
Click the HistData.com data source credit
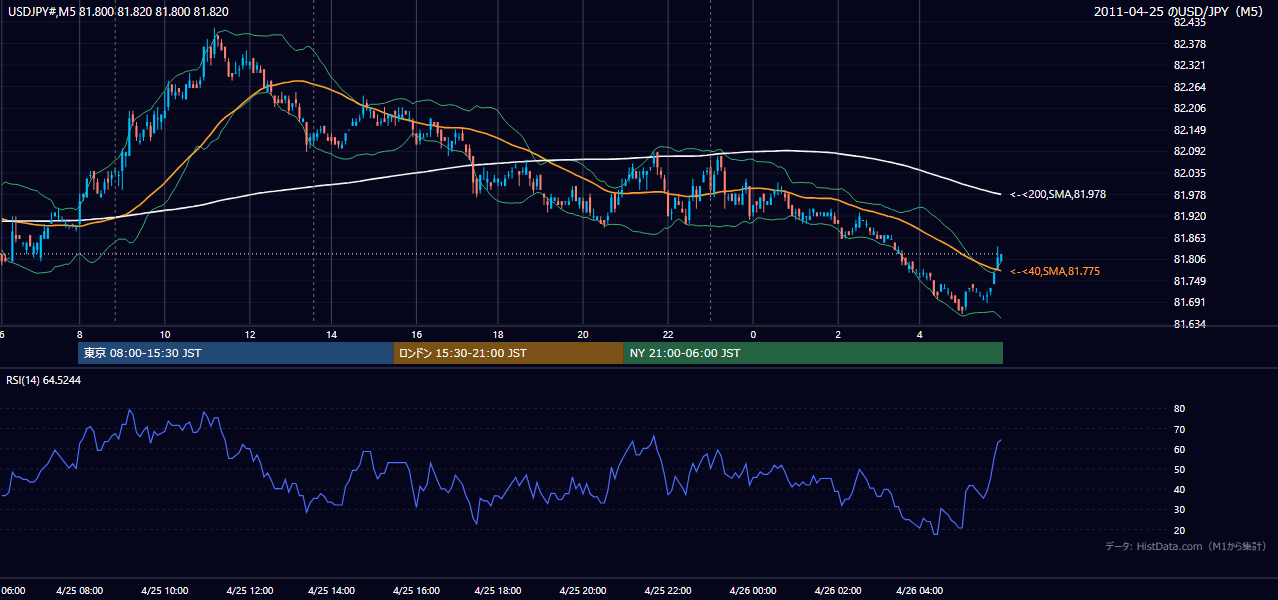pos(1186,546)
